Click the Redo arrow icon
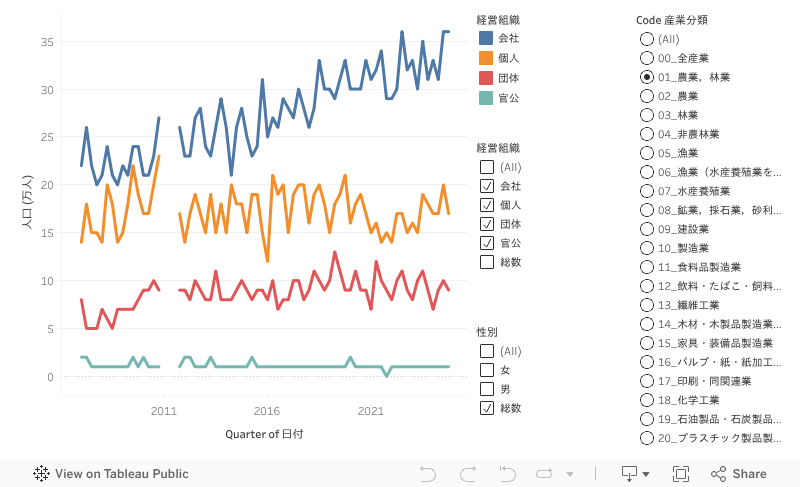The height and width of the screenshot is (487, 800). click(467, 474)
